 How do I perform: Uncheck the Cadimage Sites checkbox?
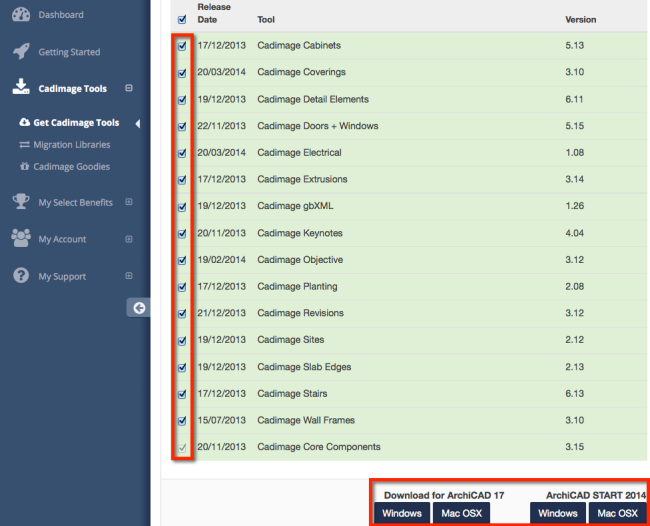pyautogui.click(x=182, y=341)
